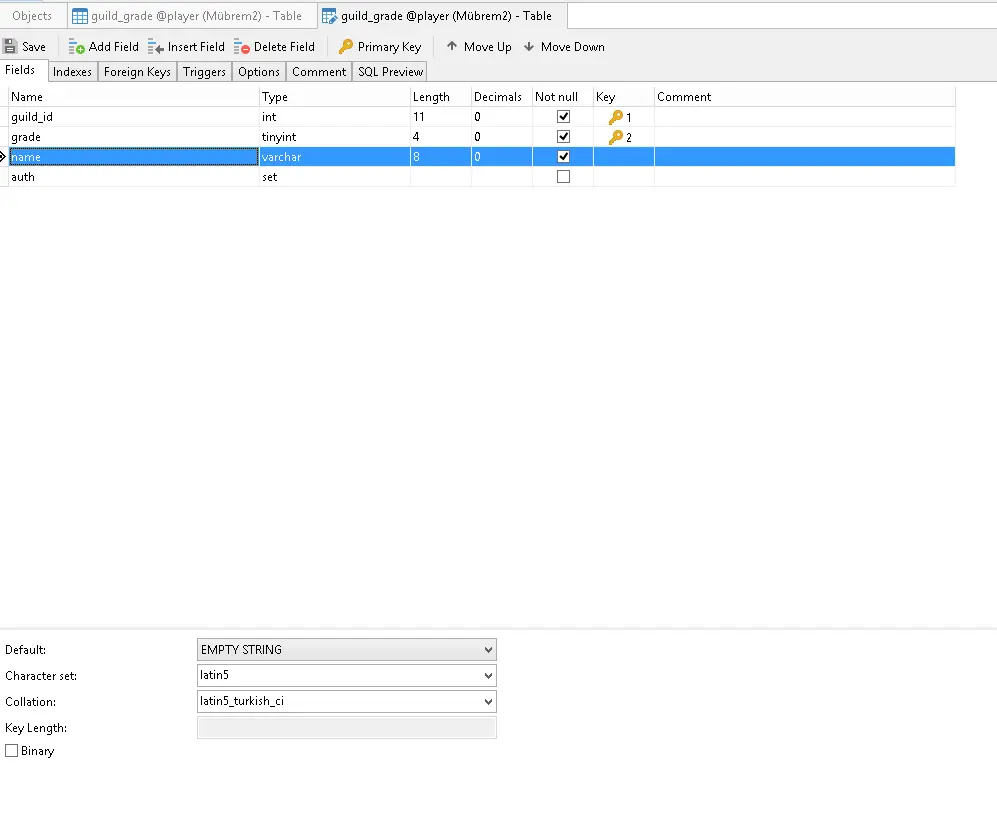This screenshot has width=997, height=820.
Task: Open the Character set dropdown
Action: tap(488, 676)
